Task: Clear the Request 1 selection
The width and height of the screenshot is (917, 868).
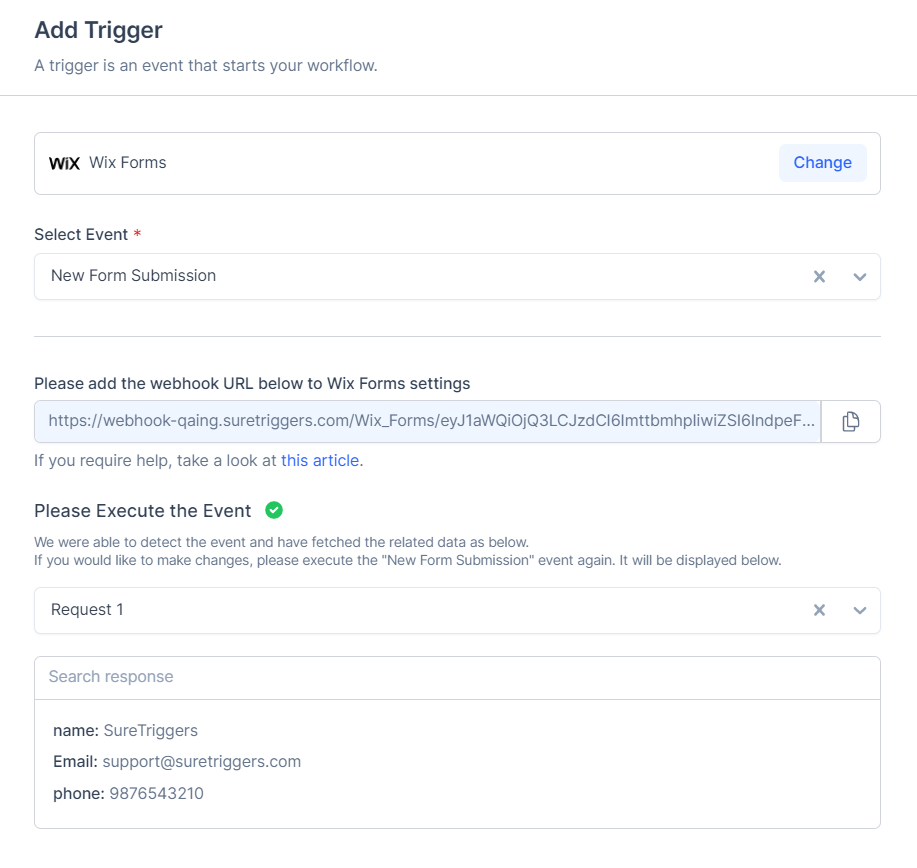Action: [819, 610]
